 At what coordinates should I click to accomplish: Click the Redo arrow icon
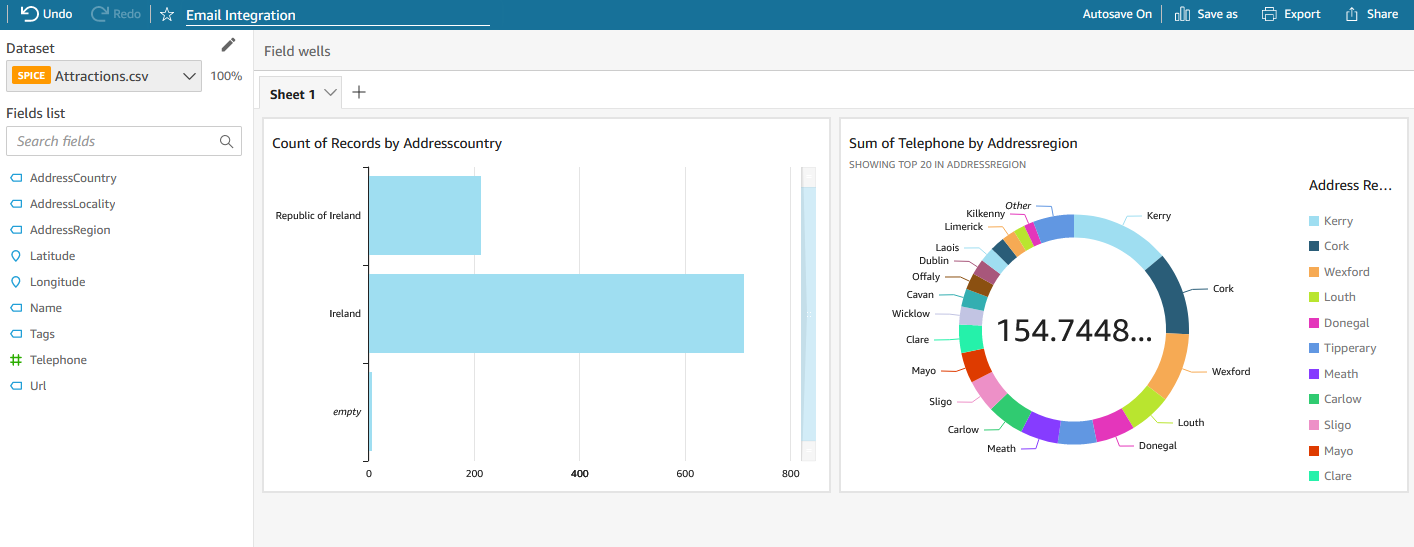[99, 14]
